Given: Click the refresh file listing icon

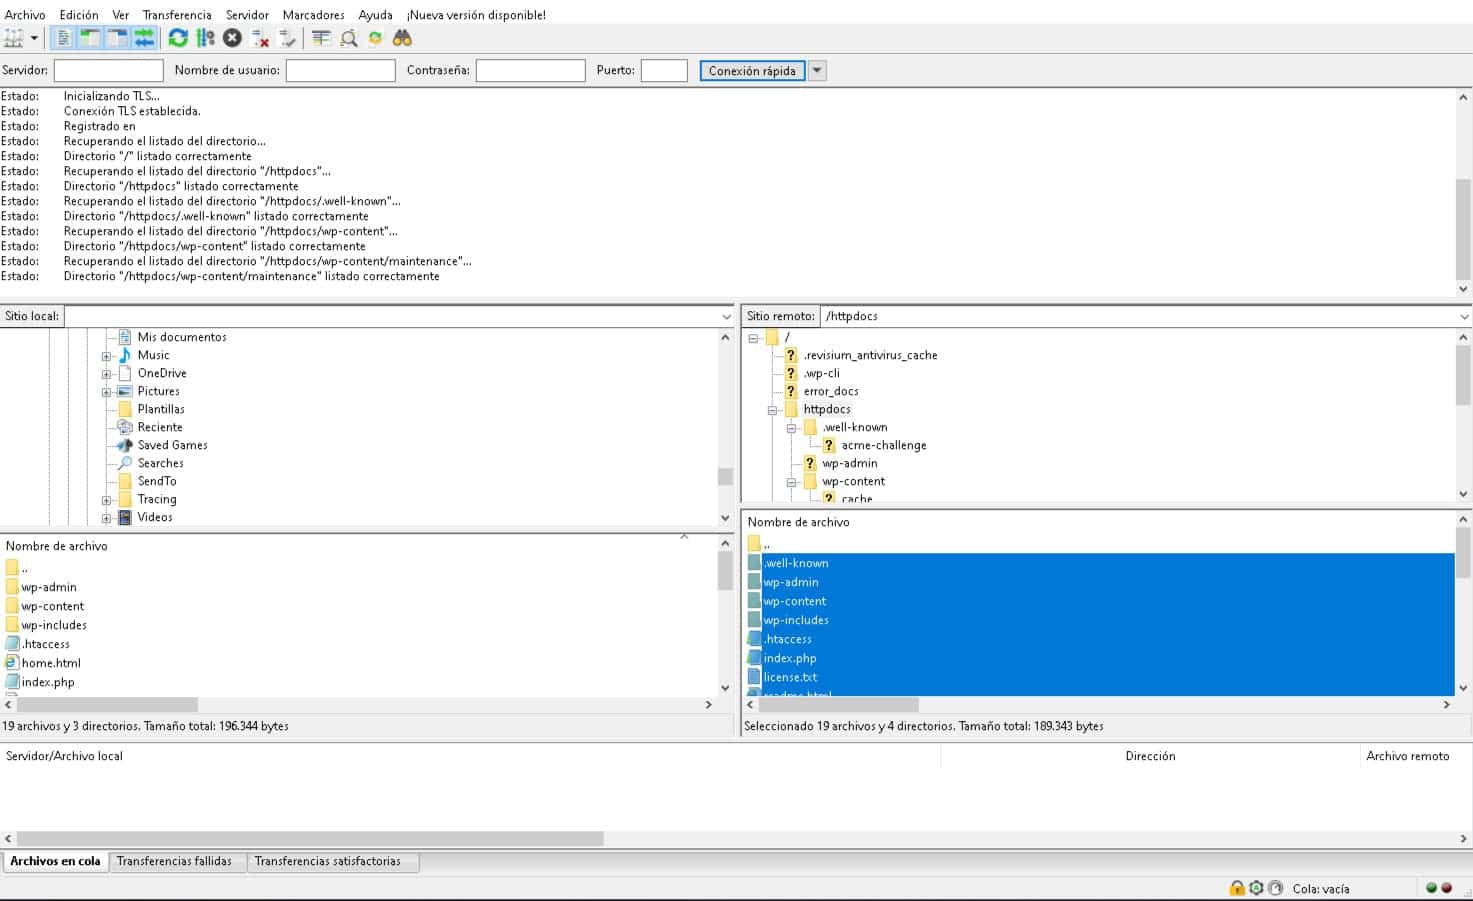Looking at the screenshot, I should (178, 38).
